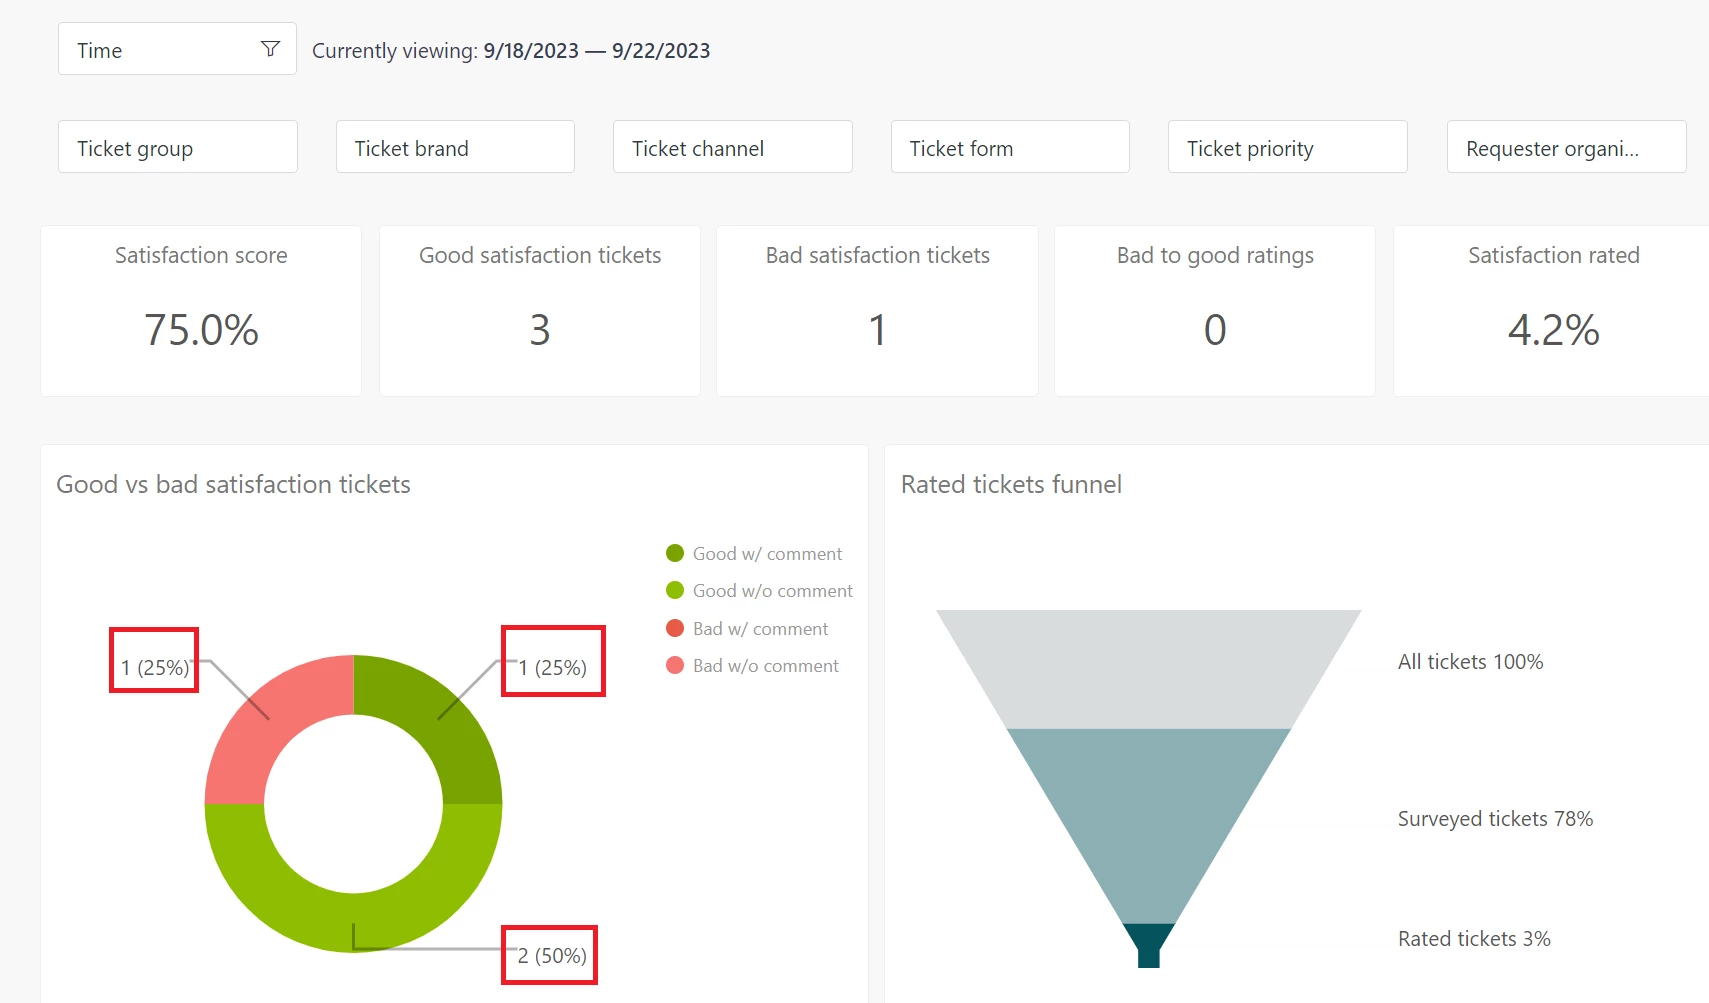The width and height of the screenshot is (1709, 1003).
Task: Click the 'Rated tickets 3%' label
Action: [1474, 938]
